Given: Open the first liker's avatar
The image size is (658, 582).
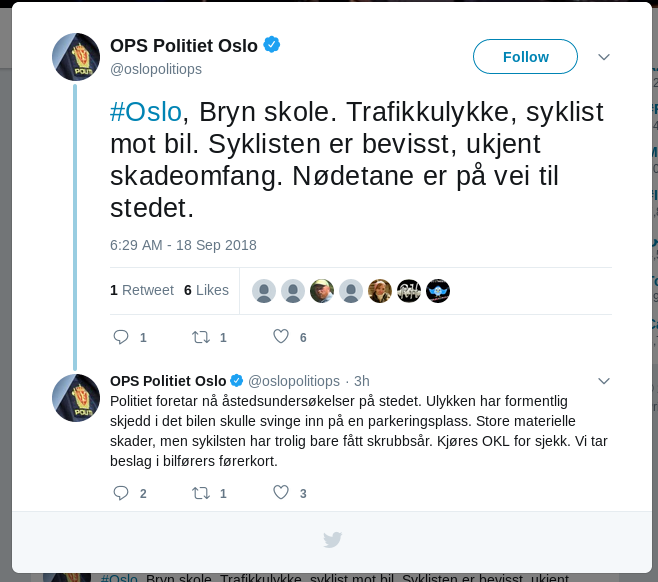Looking at the screenshot, I should coord(264,291).
